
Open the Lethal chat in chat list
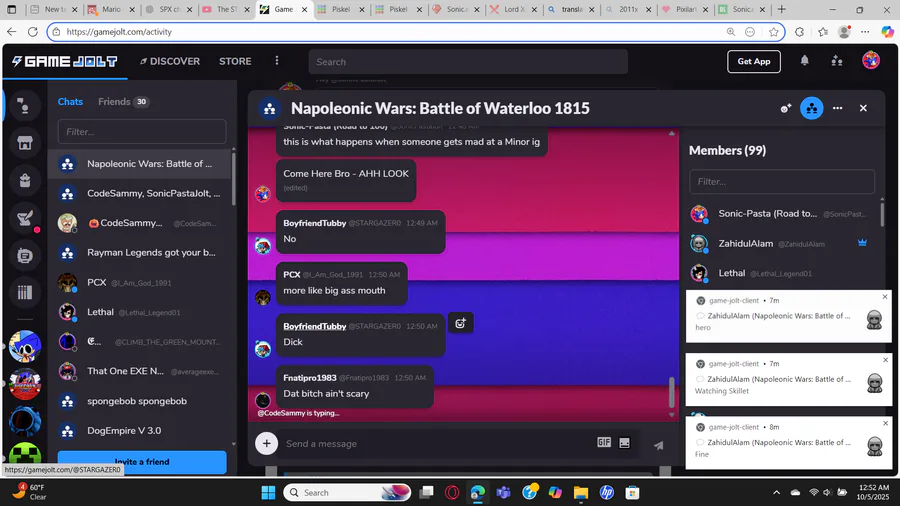click(x=139, y=312)
